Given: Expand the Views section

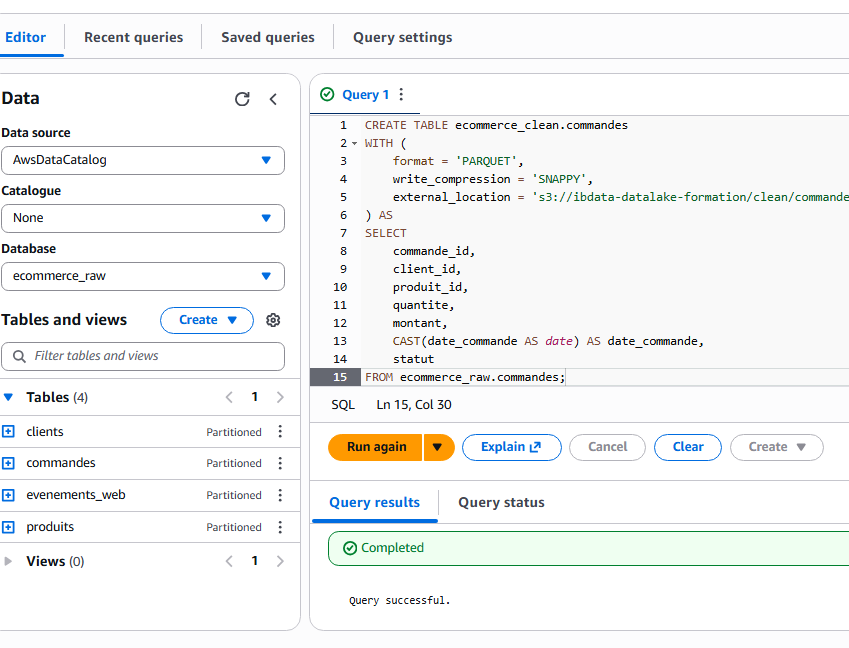Looking at the screenshot, I should click(x=8, y=561).
